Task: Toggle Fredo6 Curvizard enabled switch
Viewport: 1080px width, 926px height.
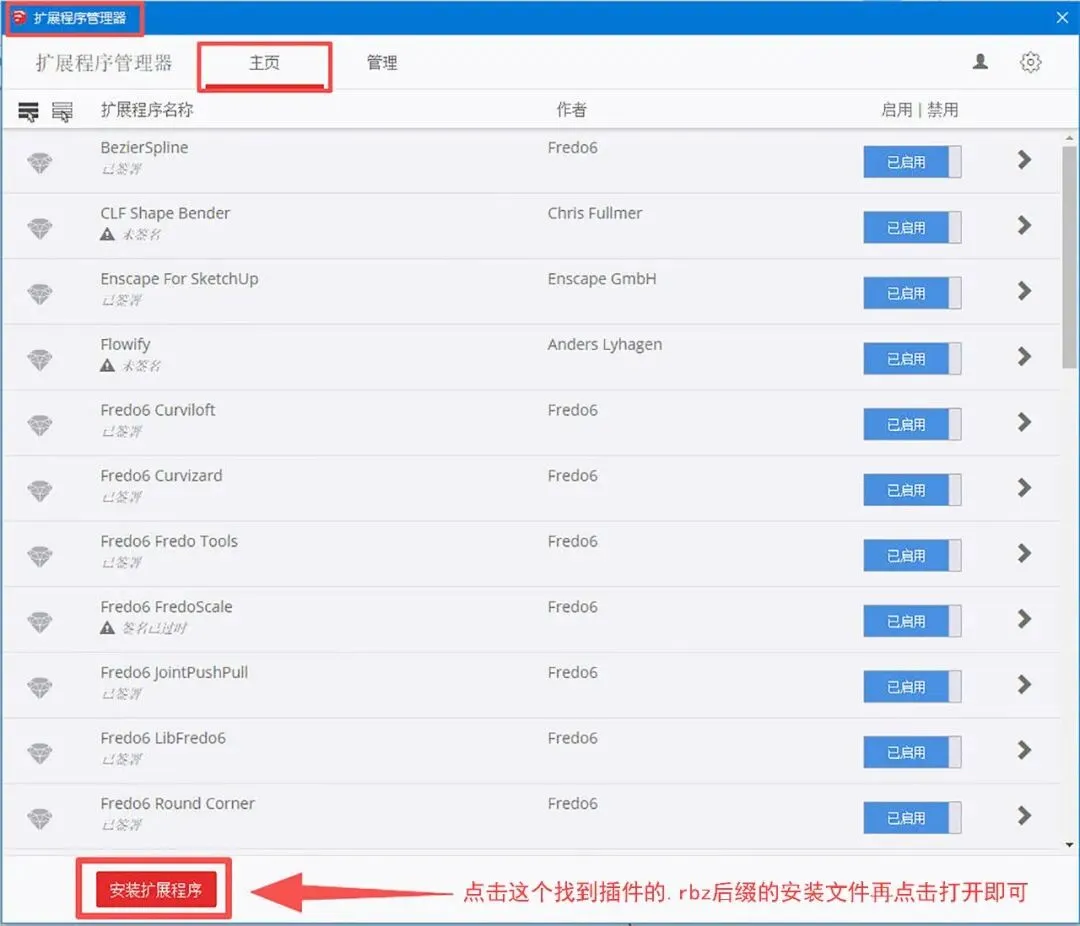Action: 912,490
